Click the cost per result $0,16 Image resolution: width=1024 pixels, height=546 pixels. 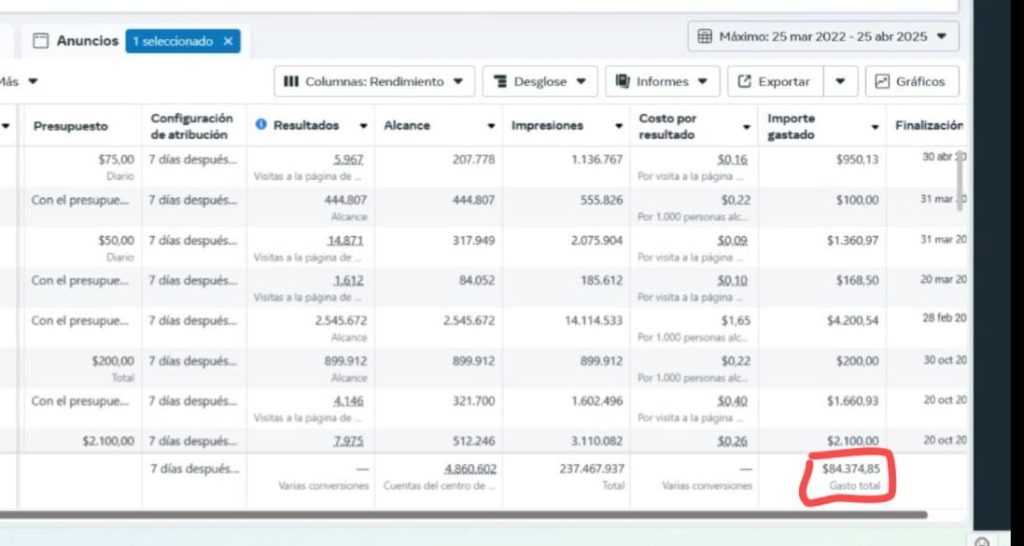(x=732, y=159)
